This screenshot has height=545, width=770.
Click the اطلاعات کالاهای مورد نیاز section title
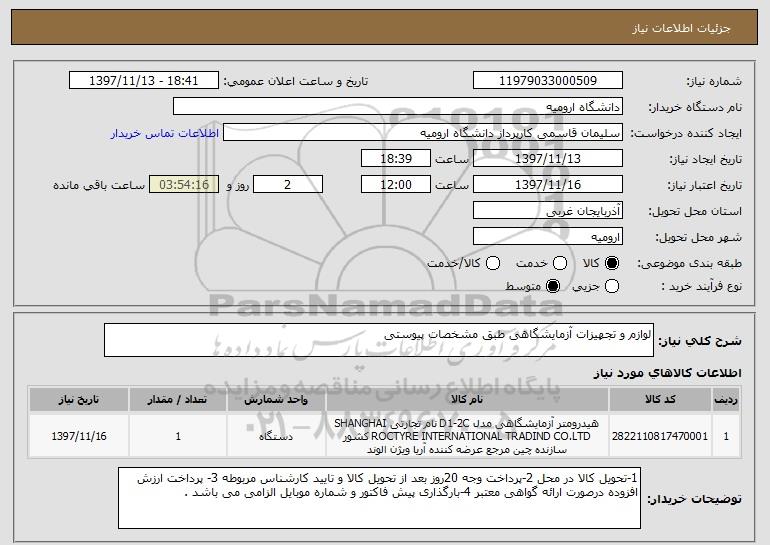[x=667, y=373]
